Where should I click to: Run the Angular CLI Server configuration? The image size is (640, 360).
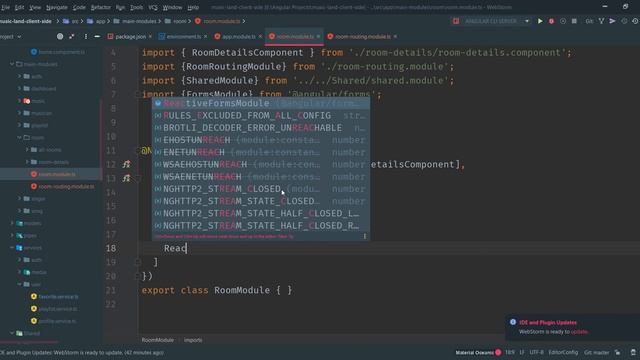(x=540, y=21)
